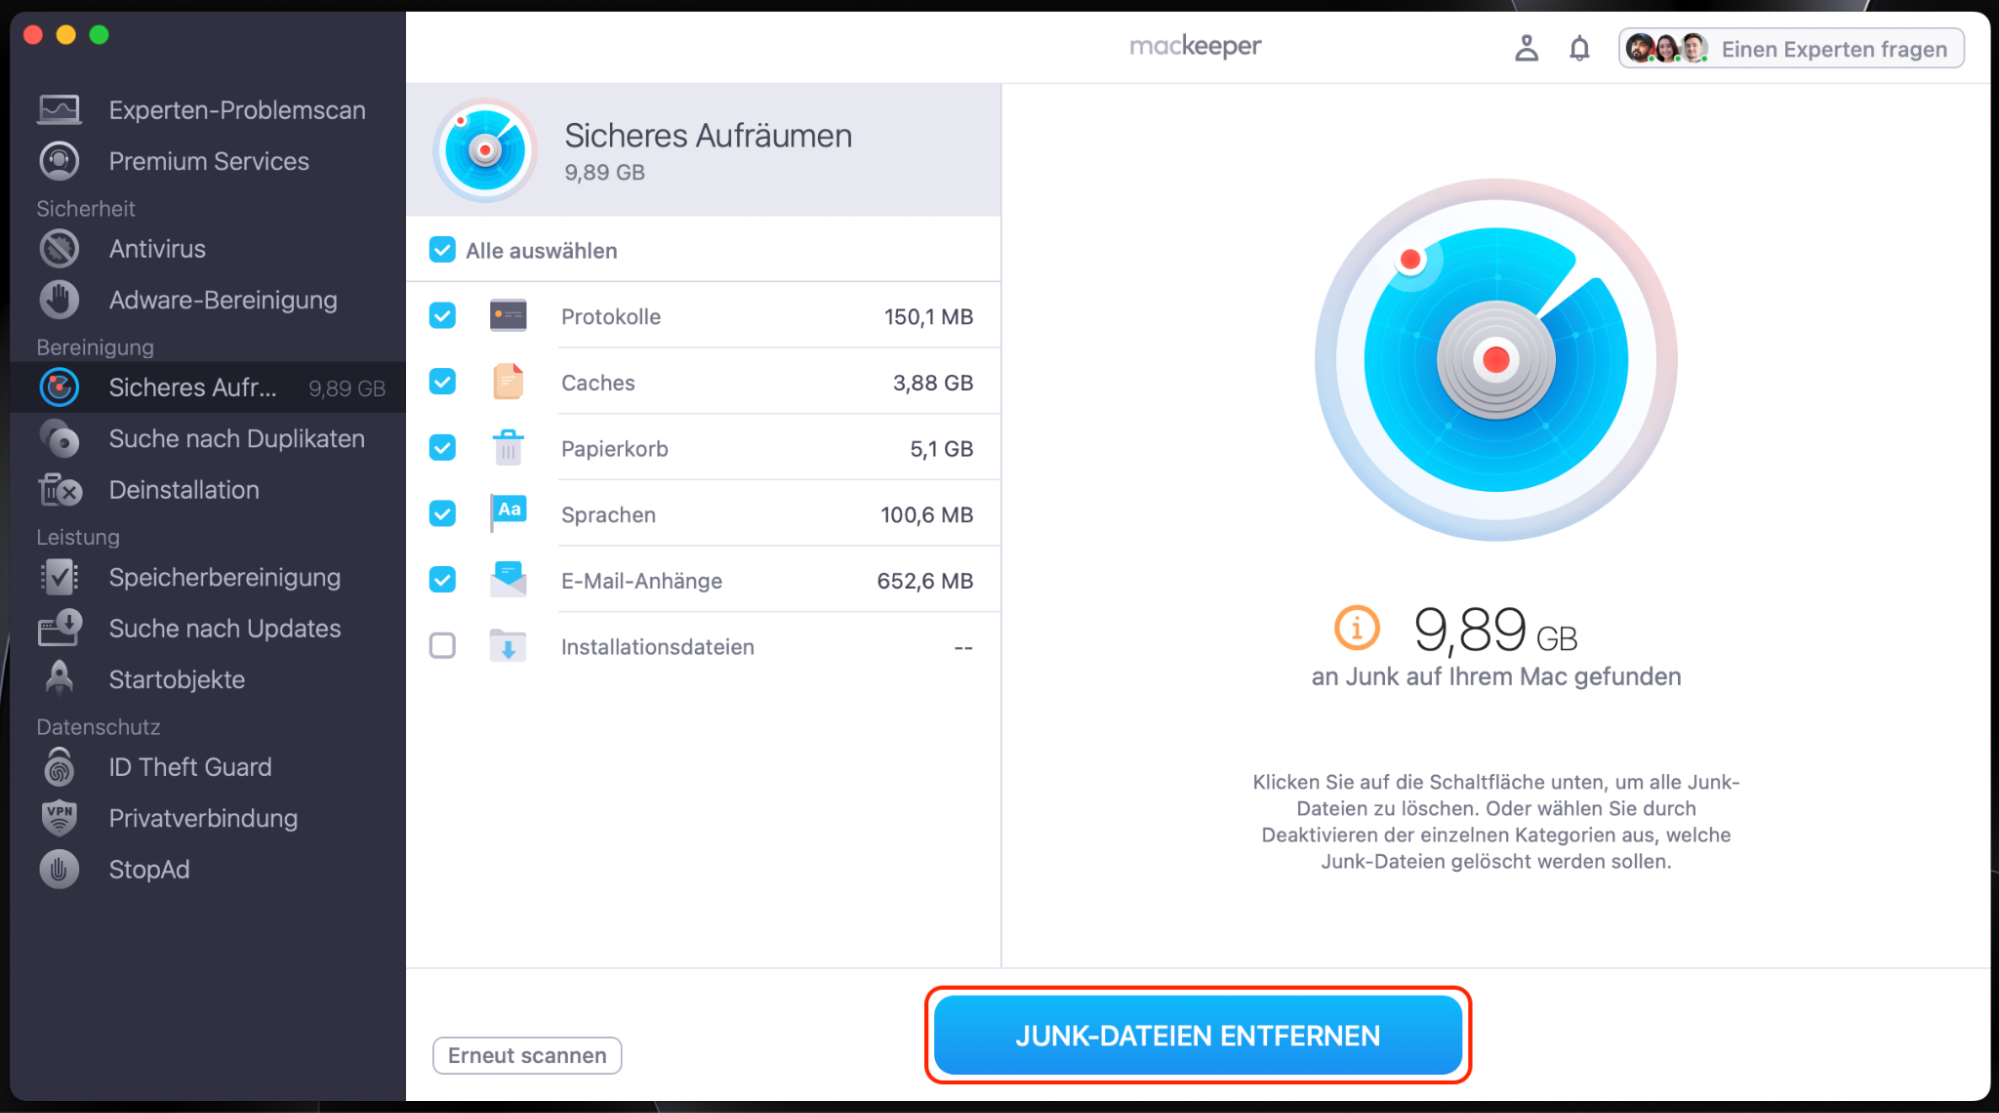Viewport: 1999px width, 1113px height.
Task: Uncheck the Sprachen checkbox
Action: (x=442, y=514)
